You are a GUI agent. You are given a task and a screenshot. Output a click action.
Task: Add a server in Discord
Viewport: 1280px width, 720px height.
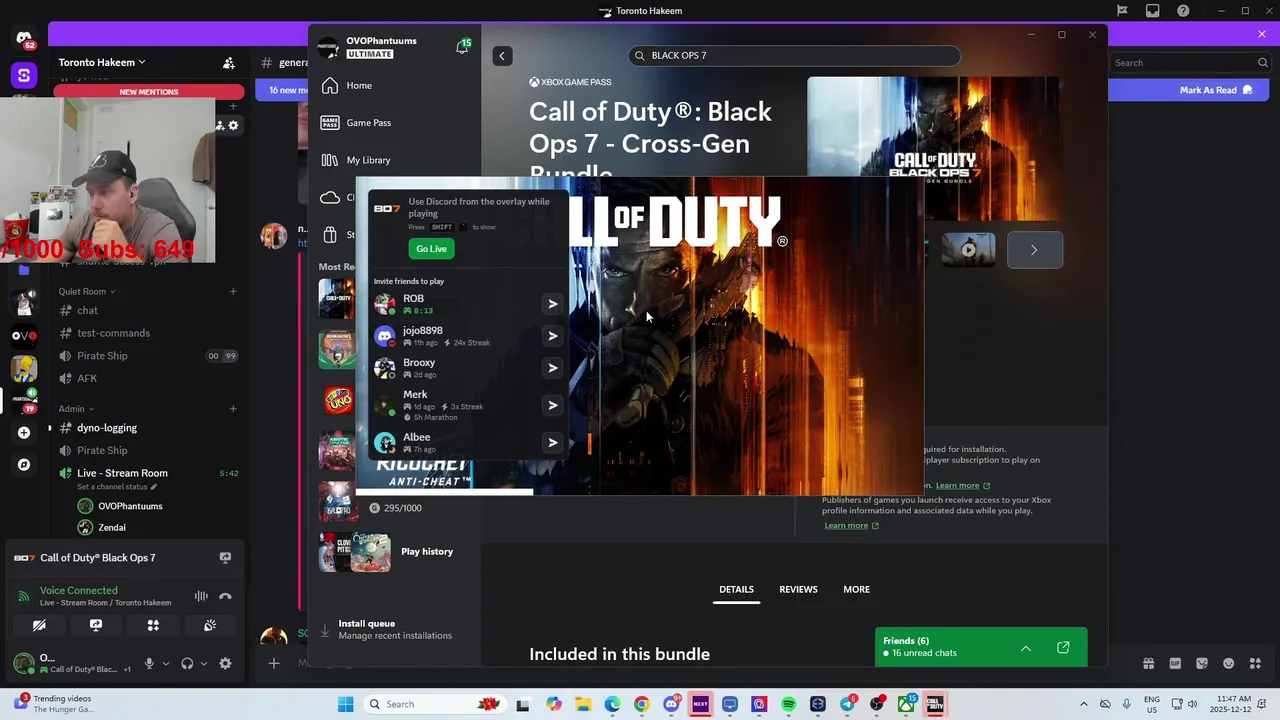(24, 433)
